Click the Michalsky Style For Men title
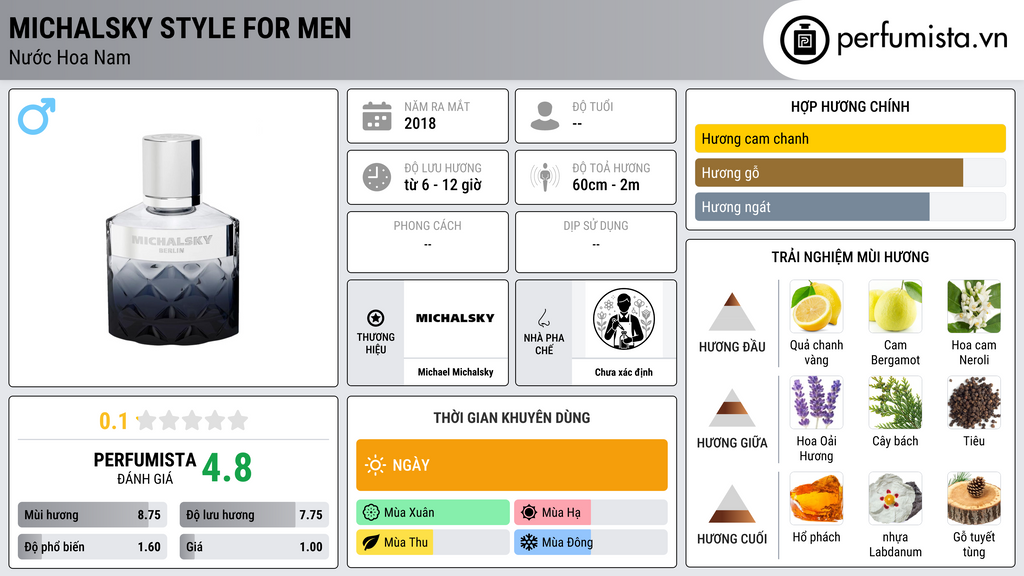Screen dimensions: 1024x576 pos(180,28)
